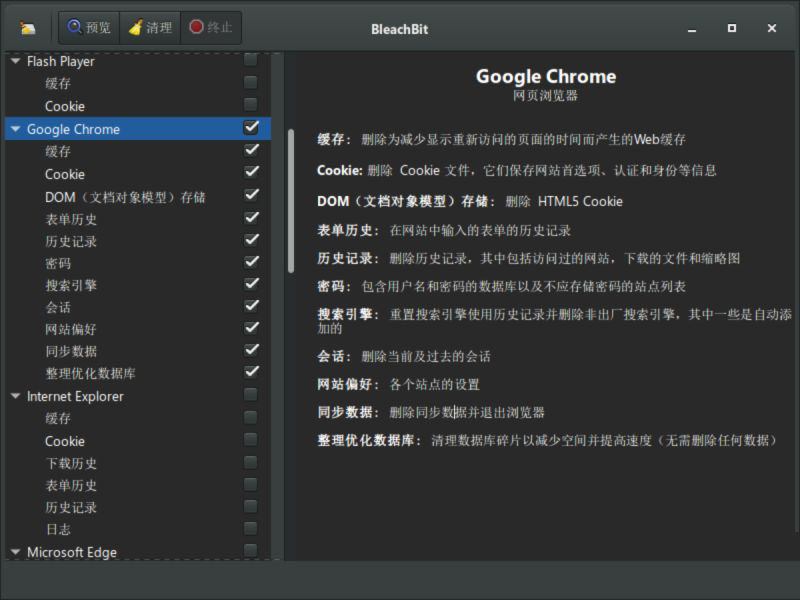Select the 整理优化数据库 row
This screenshot has width=800, height=600.
[x=90, y=373]
